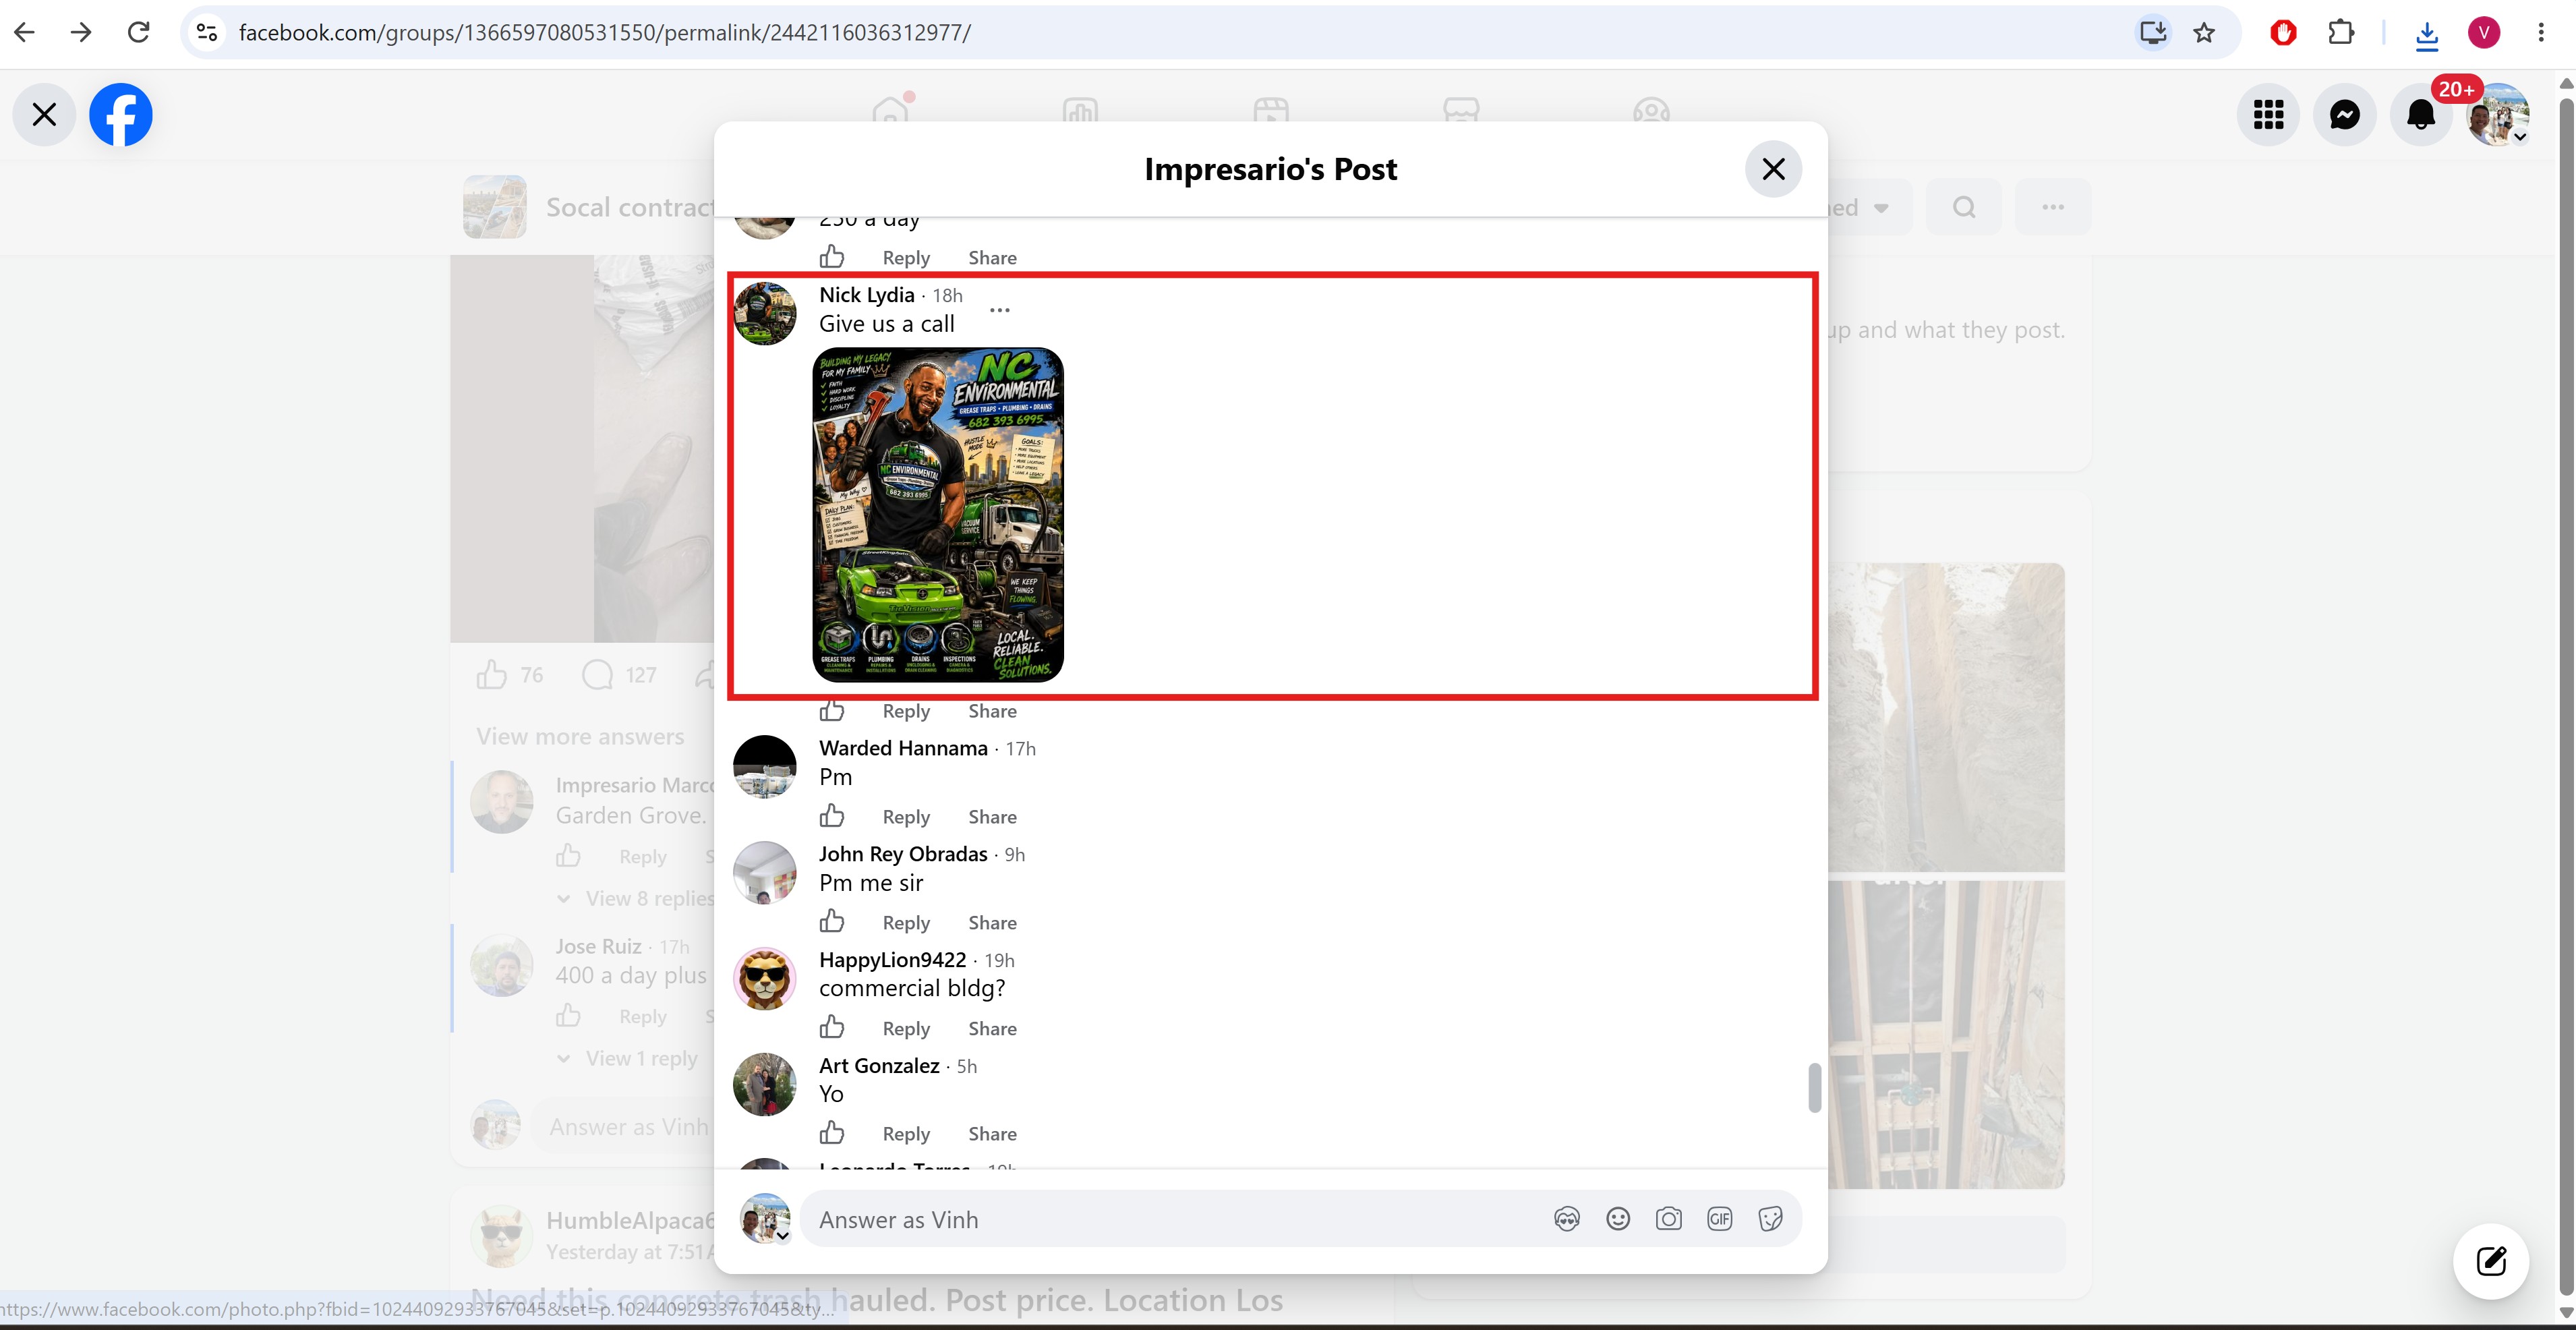Reply to Art Gonzalez's comment
The height and width of the screenshot is (1330, 2576).
pyautogui.click(x=906, y=1134)
